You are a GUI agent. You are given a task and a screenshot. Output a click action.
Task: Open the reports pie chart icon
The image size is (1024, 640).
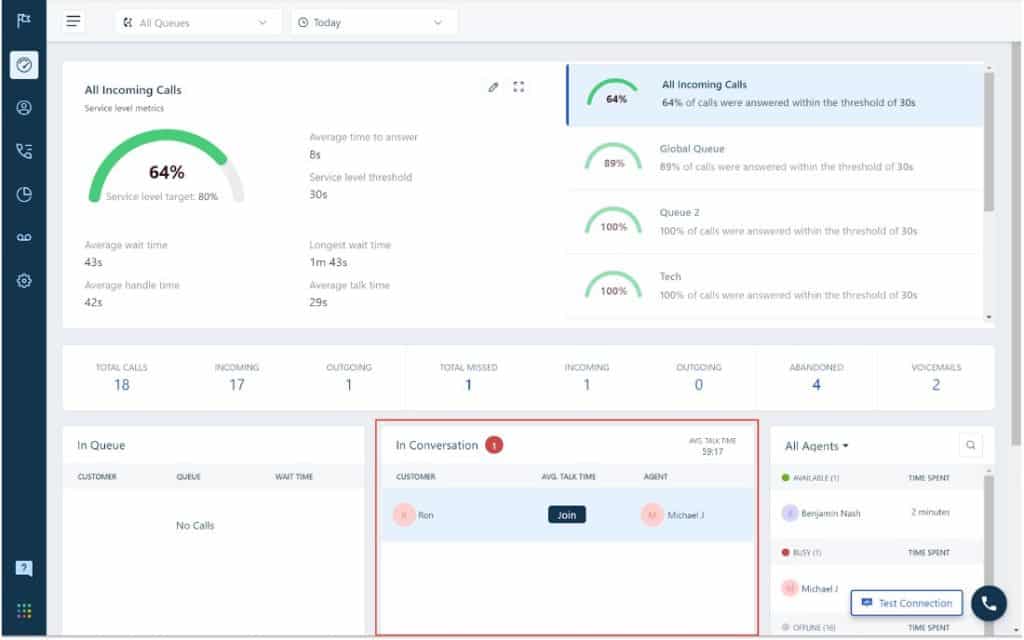click(24, 195)
